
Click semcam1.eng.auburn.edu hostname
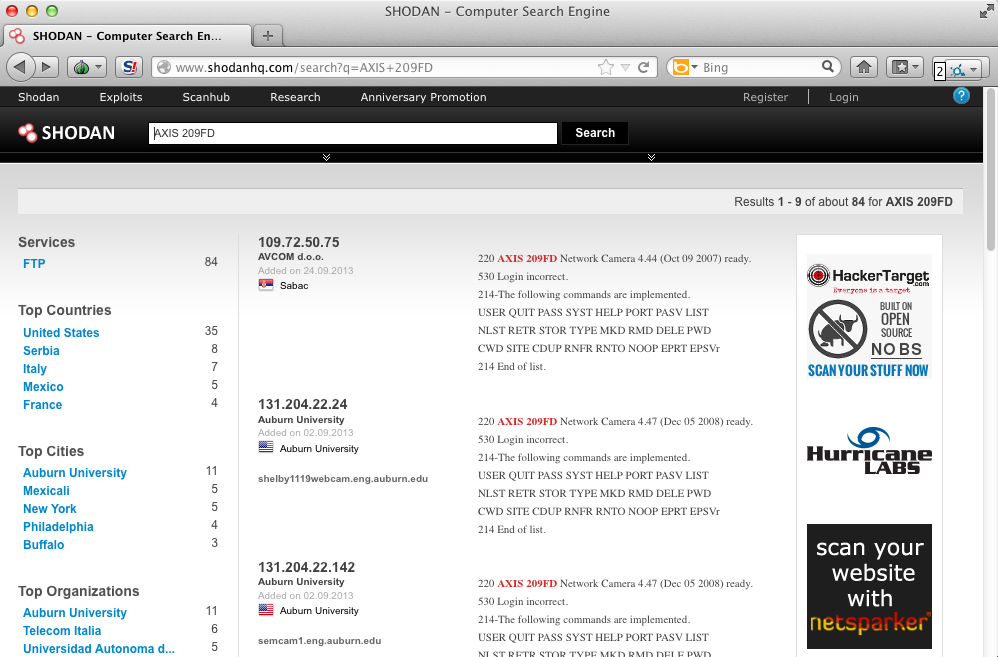pos(320,641)
